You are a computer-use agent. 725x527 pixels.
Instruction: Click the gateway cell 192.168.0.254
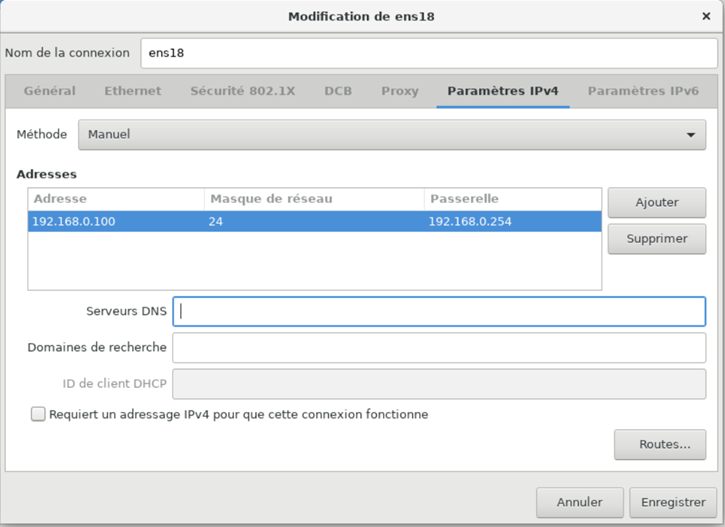[470, 221]
